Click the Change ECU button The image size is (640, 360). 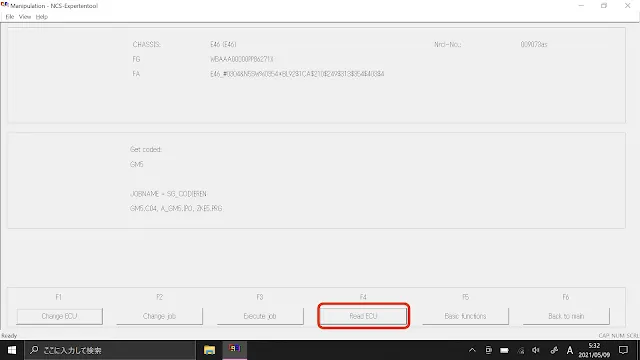pyautogui.click(x=60, y=316)
